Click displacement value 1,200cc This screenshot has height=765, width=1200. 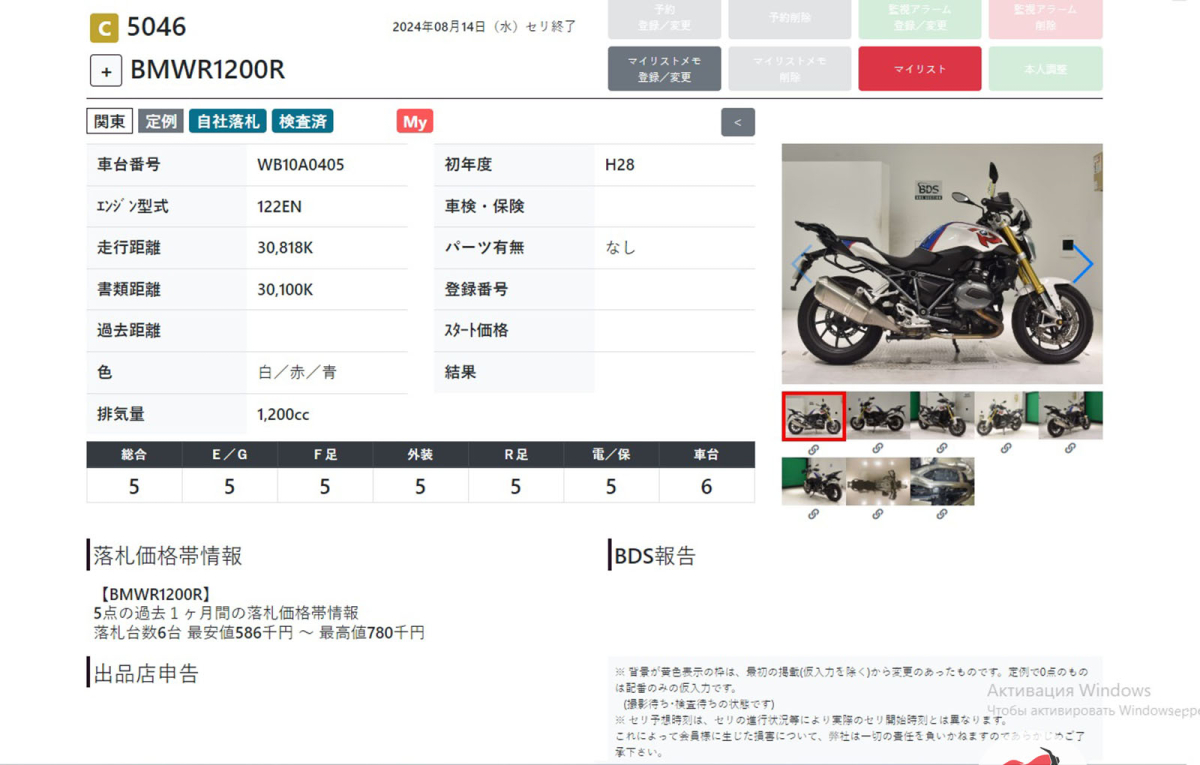click(285, 414)
